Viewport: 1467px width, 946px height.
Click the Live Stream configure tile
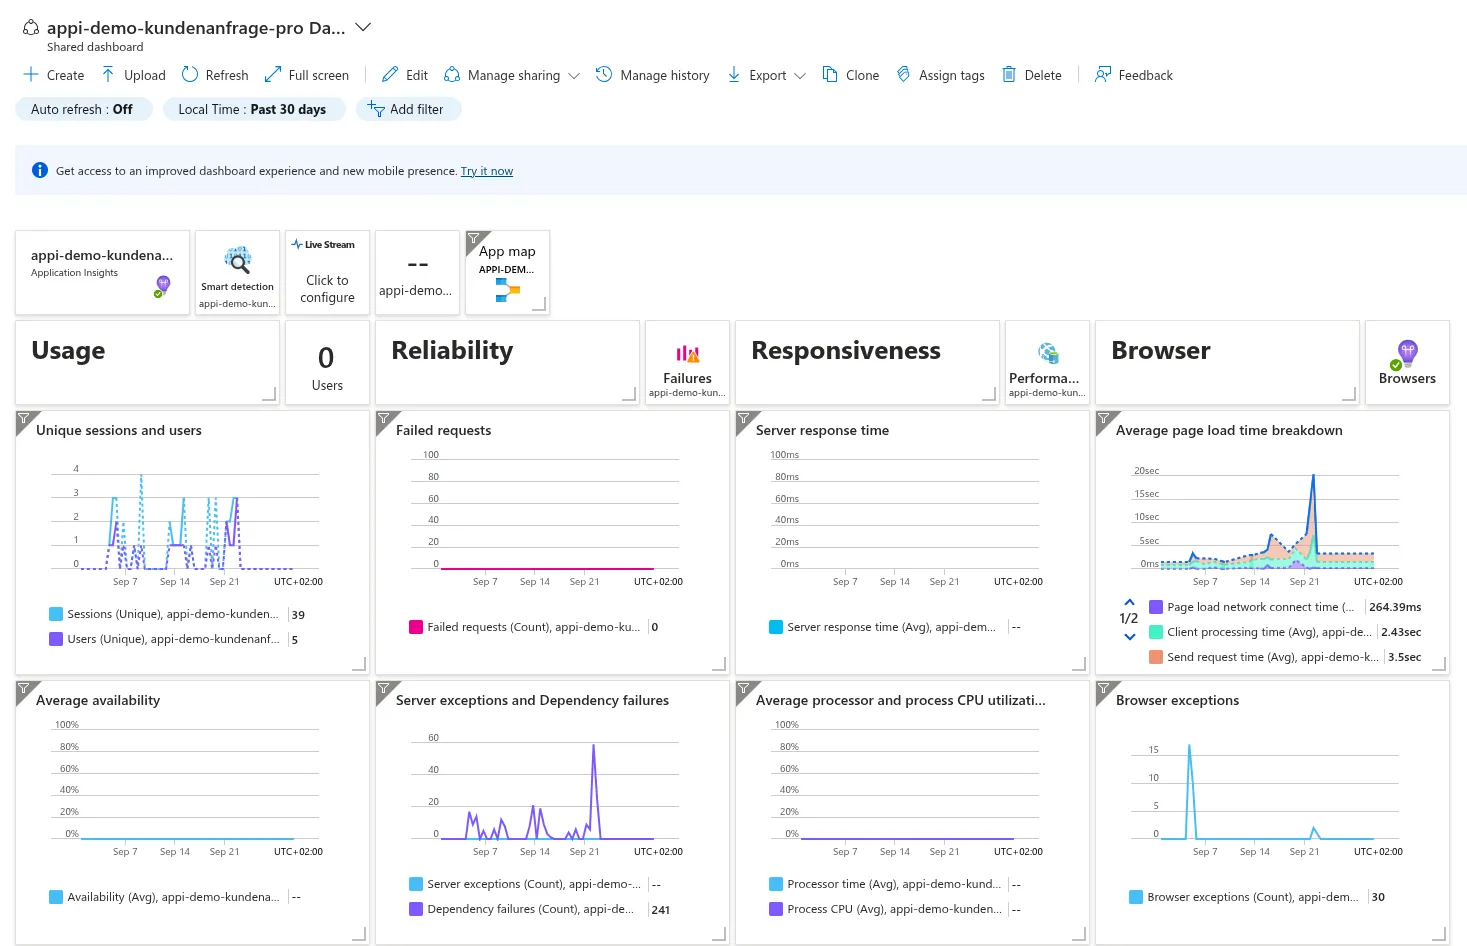click(328, 273)
